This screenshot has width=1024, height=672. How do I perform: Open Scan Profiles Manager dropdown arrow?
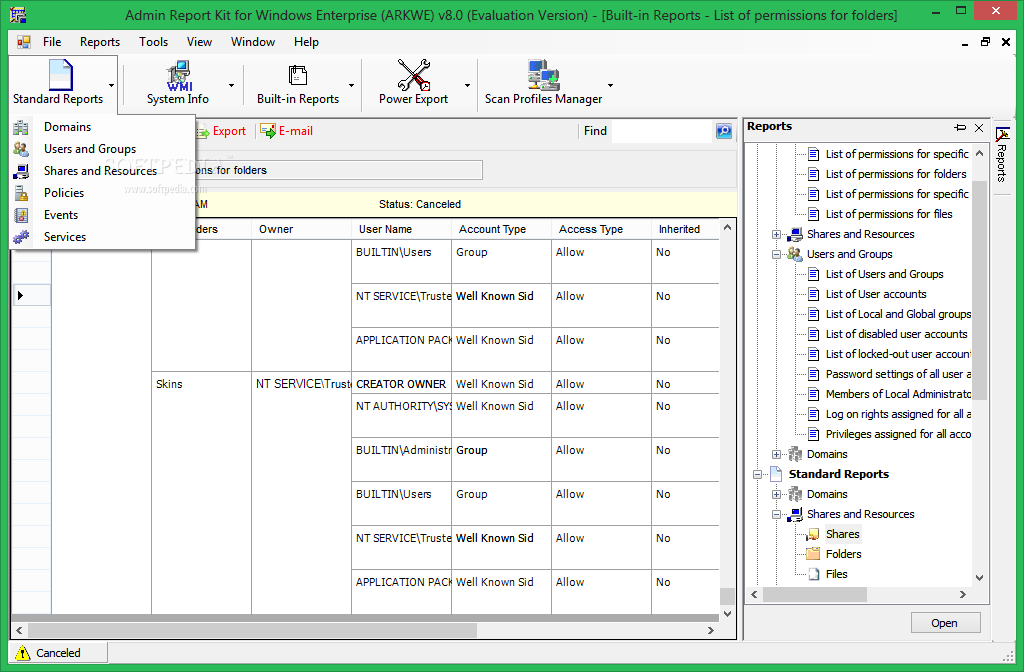611,86
